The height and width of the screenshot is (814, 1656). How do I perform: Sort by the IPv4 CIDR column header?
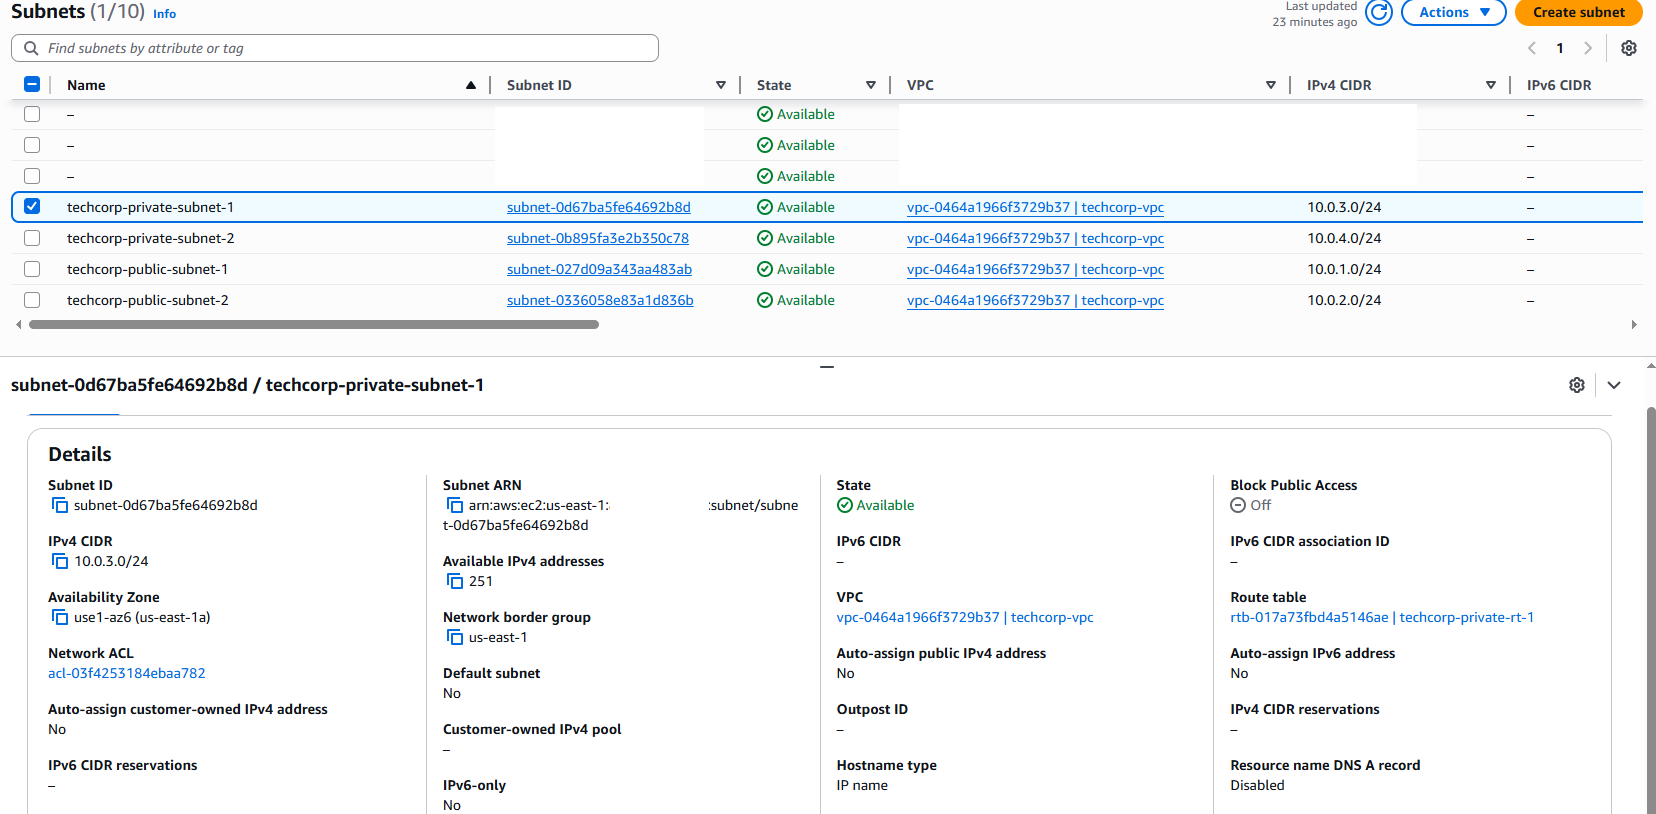tap(1339, 85)
